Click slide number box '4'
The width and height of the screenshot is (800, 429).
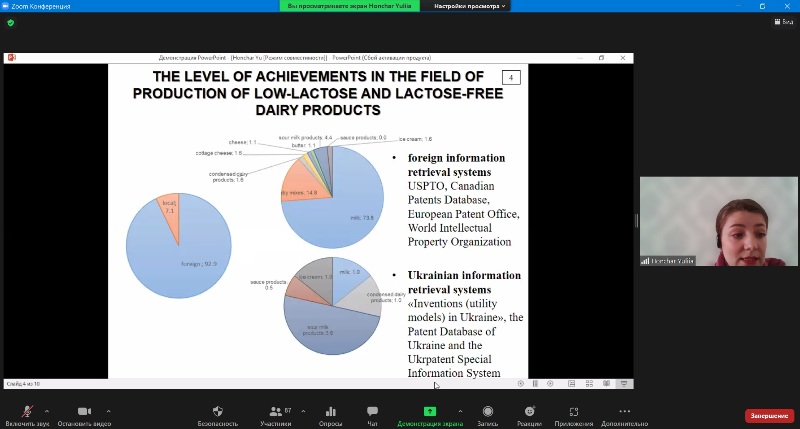(511, 78)
